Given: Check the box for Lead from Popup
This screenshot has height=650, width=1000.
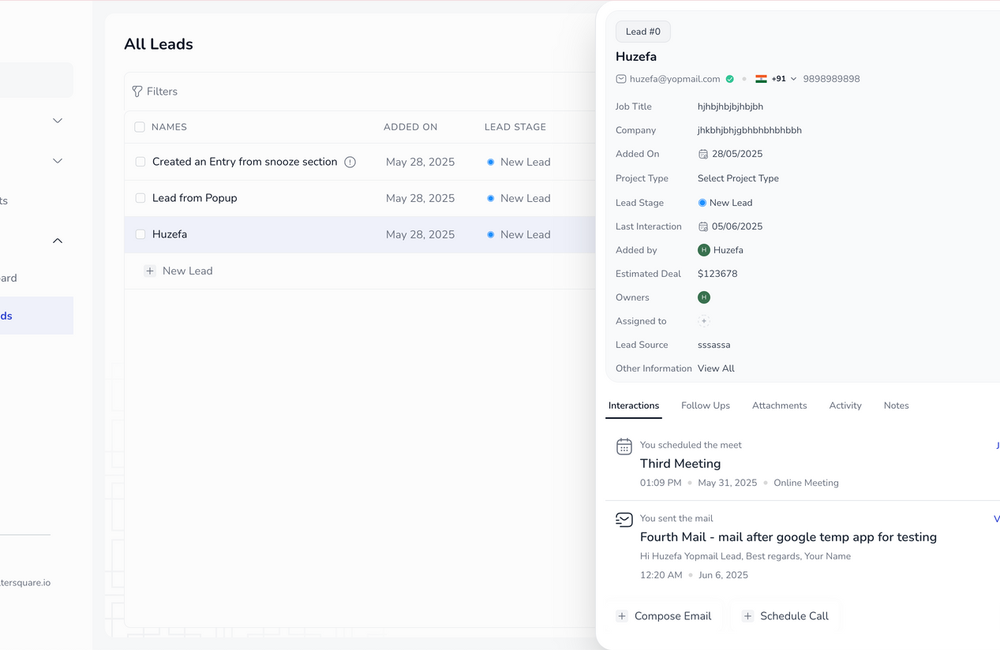Looking at the screenshot, I should click(x=140, y=198).
